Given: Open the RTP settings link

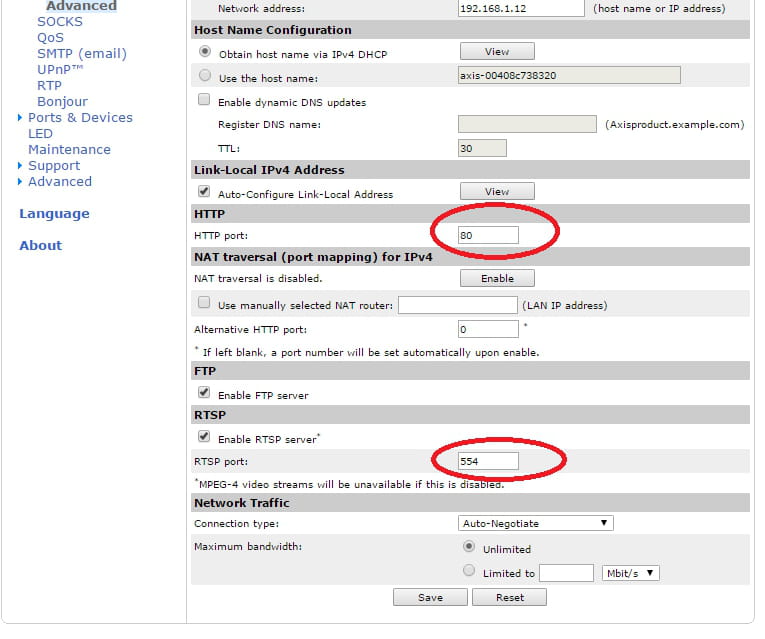Looking at the screenshot, I should (49, 85).
